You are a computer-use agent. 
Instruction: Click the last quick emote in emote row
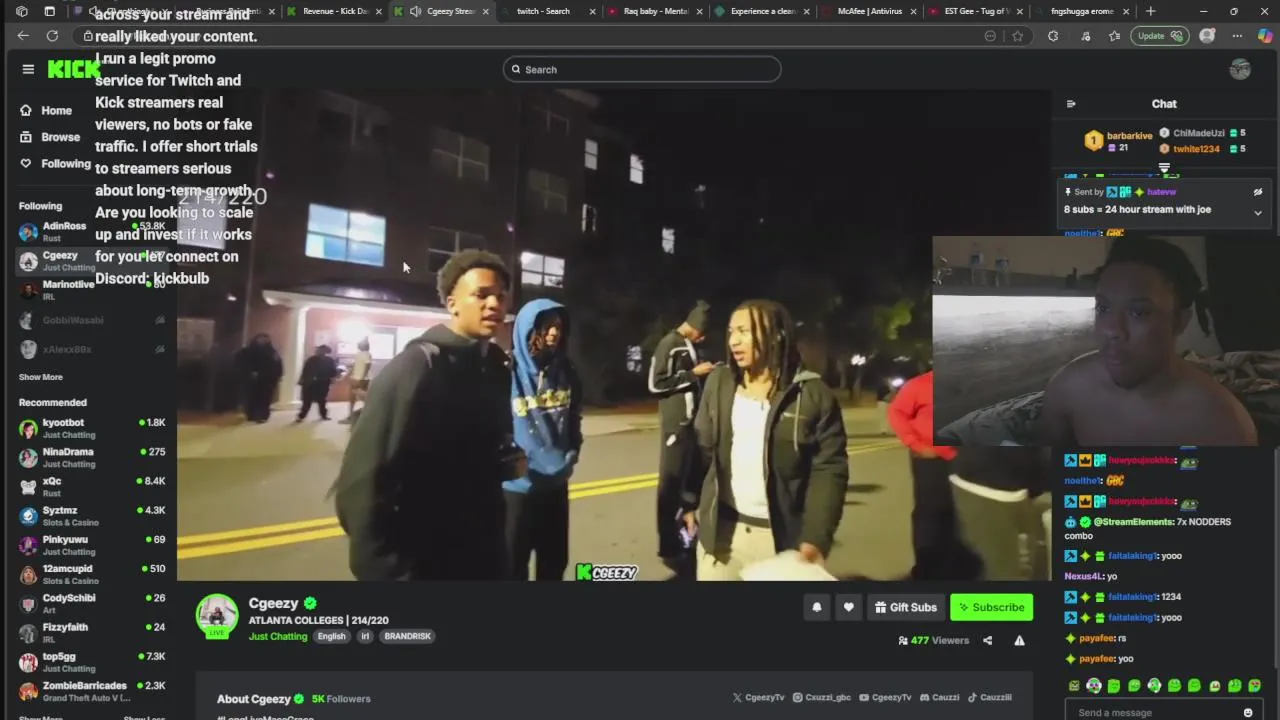pos(1255,686)
